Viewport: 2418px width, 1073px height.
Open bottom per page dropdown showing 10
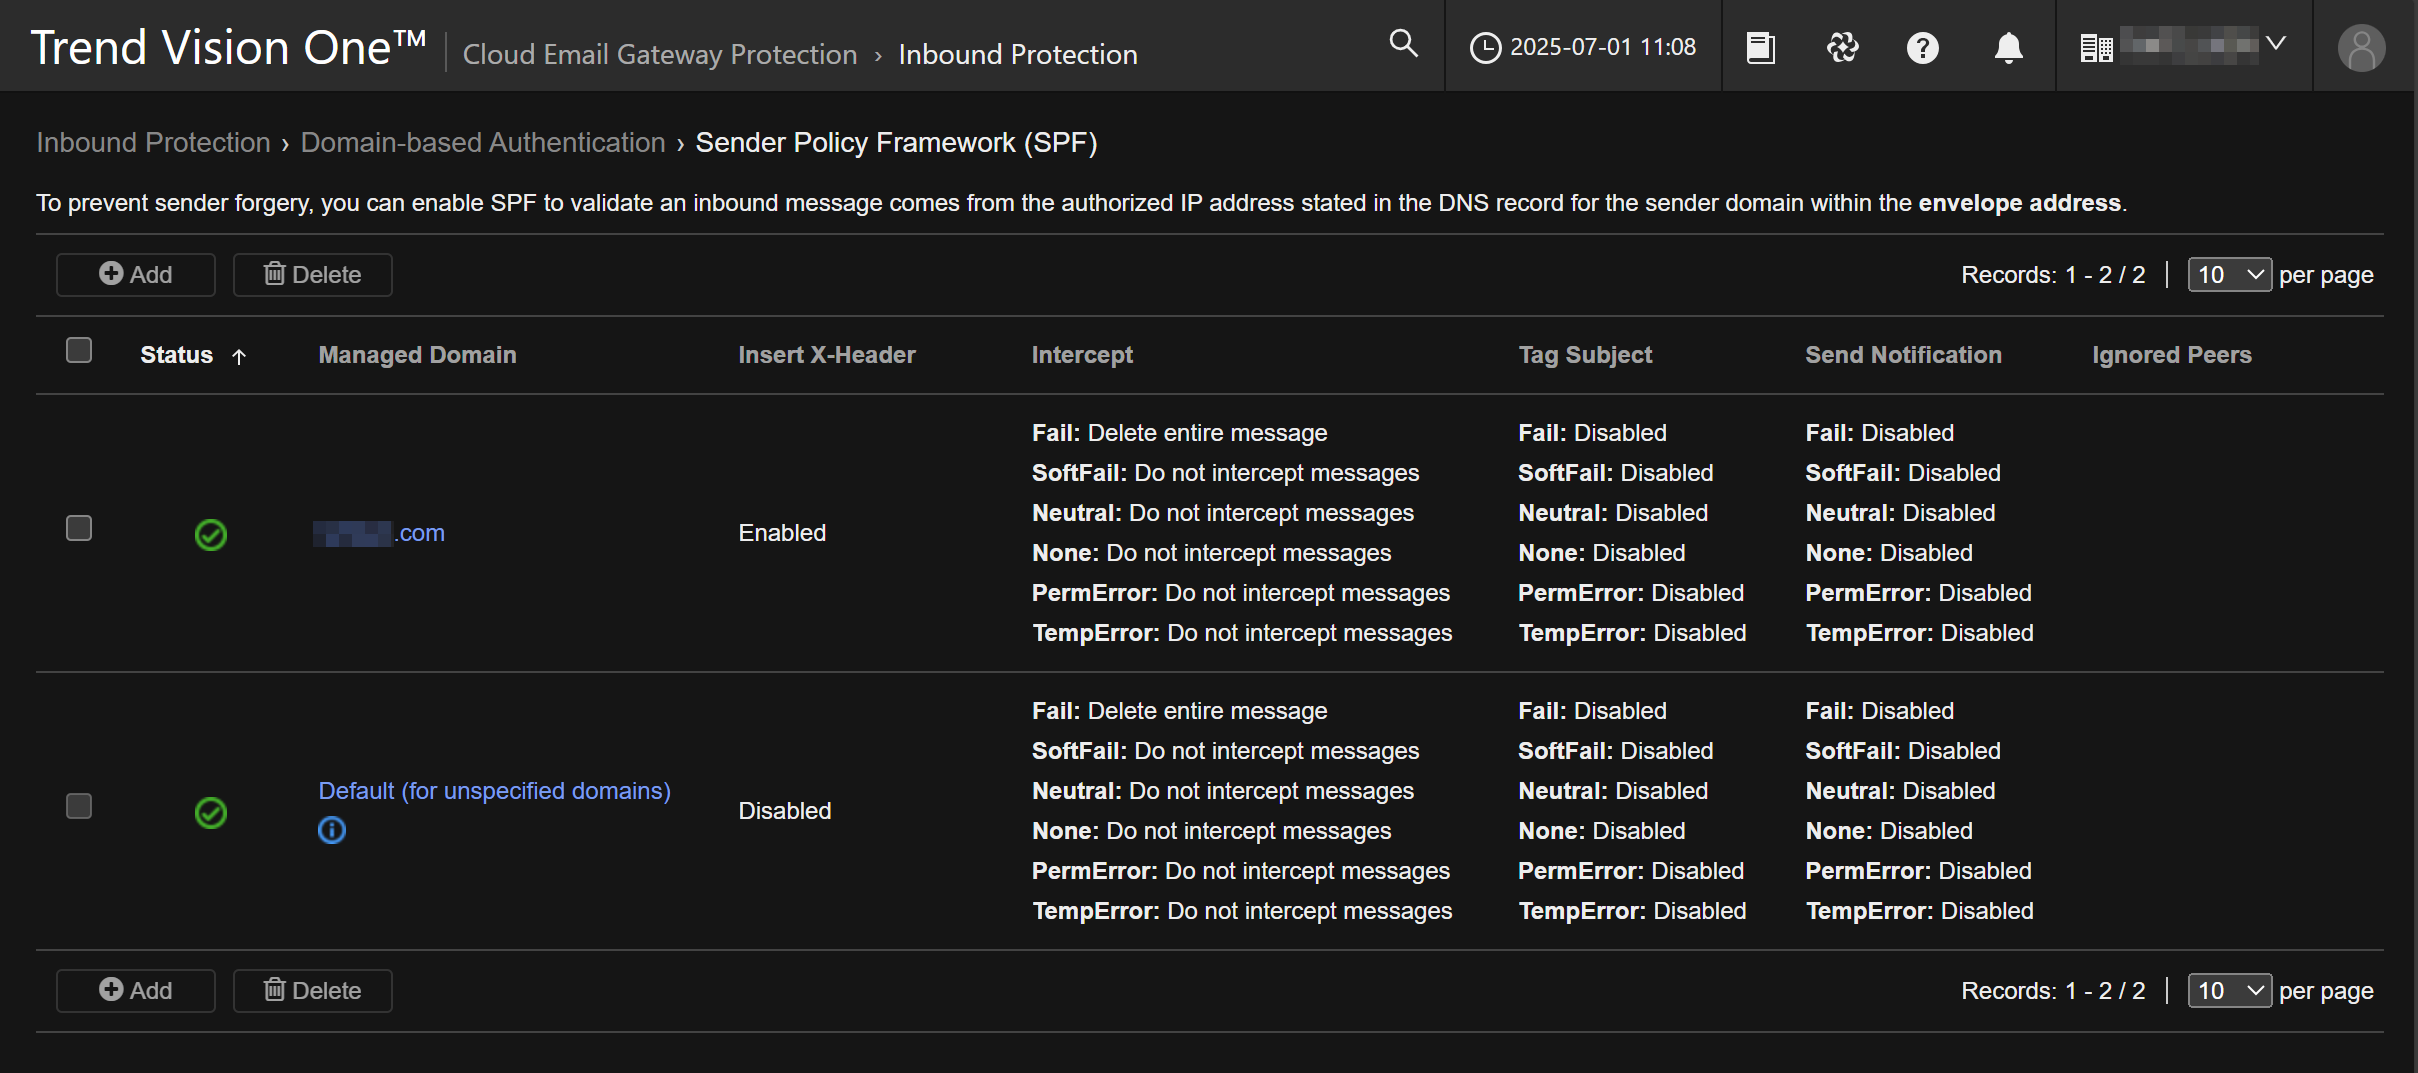click(x=2229, y=991)
